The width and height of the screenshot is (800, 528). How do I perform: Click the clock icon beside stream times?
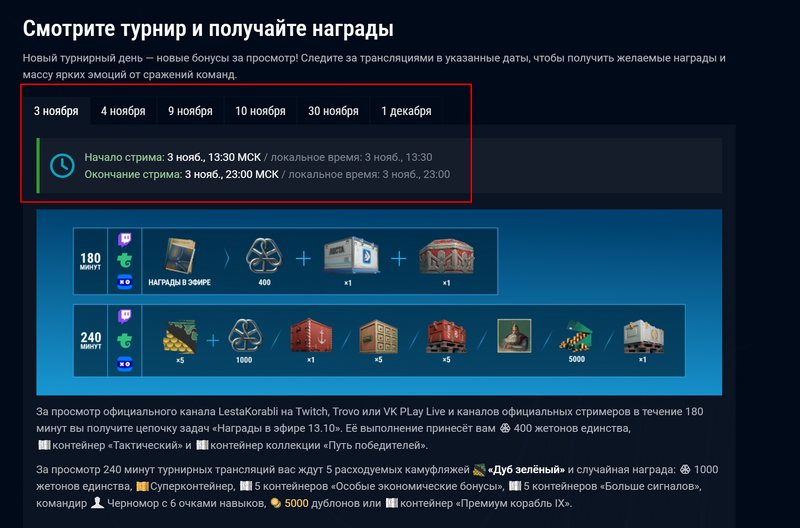click(x=62, y=165)
